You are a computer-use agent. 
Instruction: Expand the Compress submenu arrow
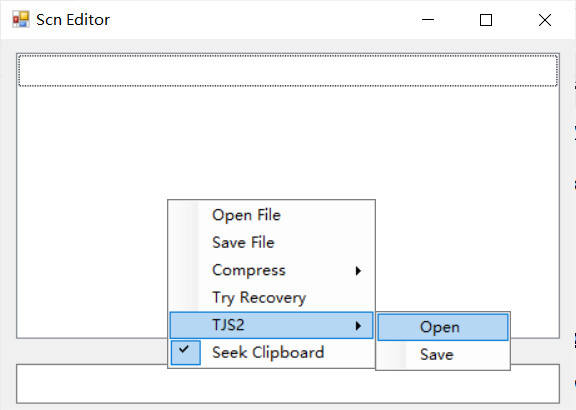pos(358,271)
